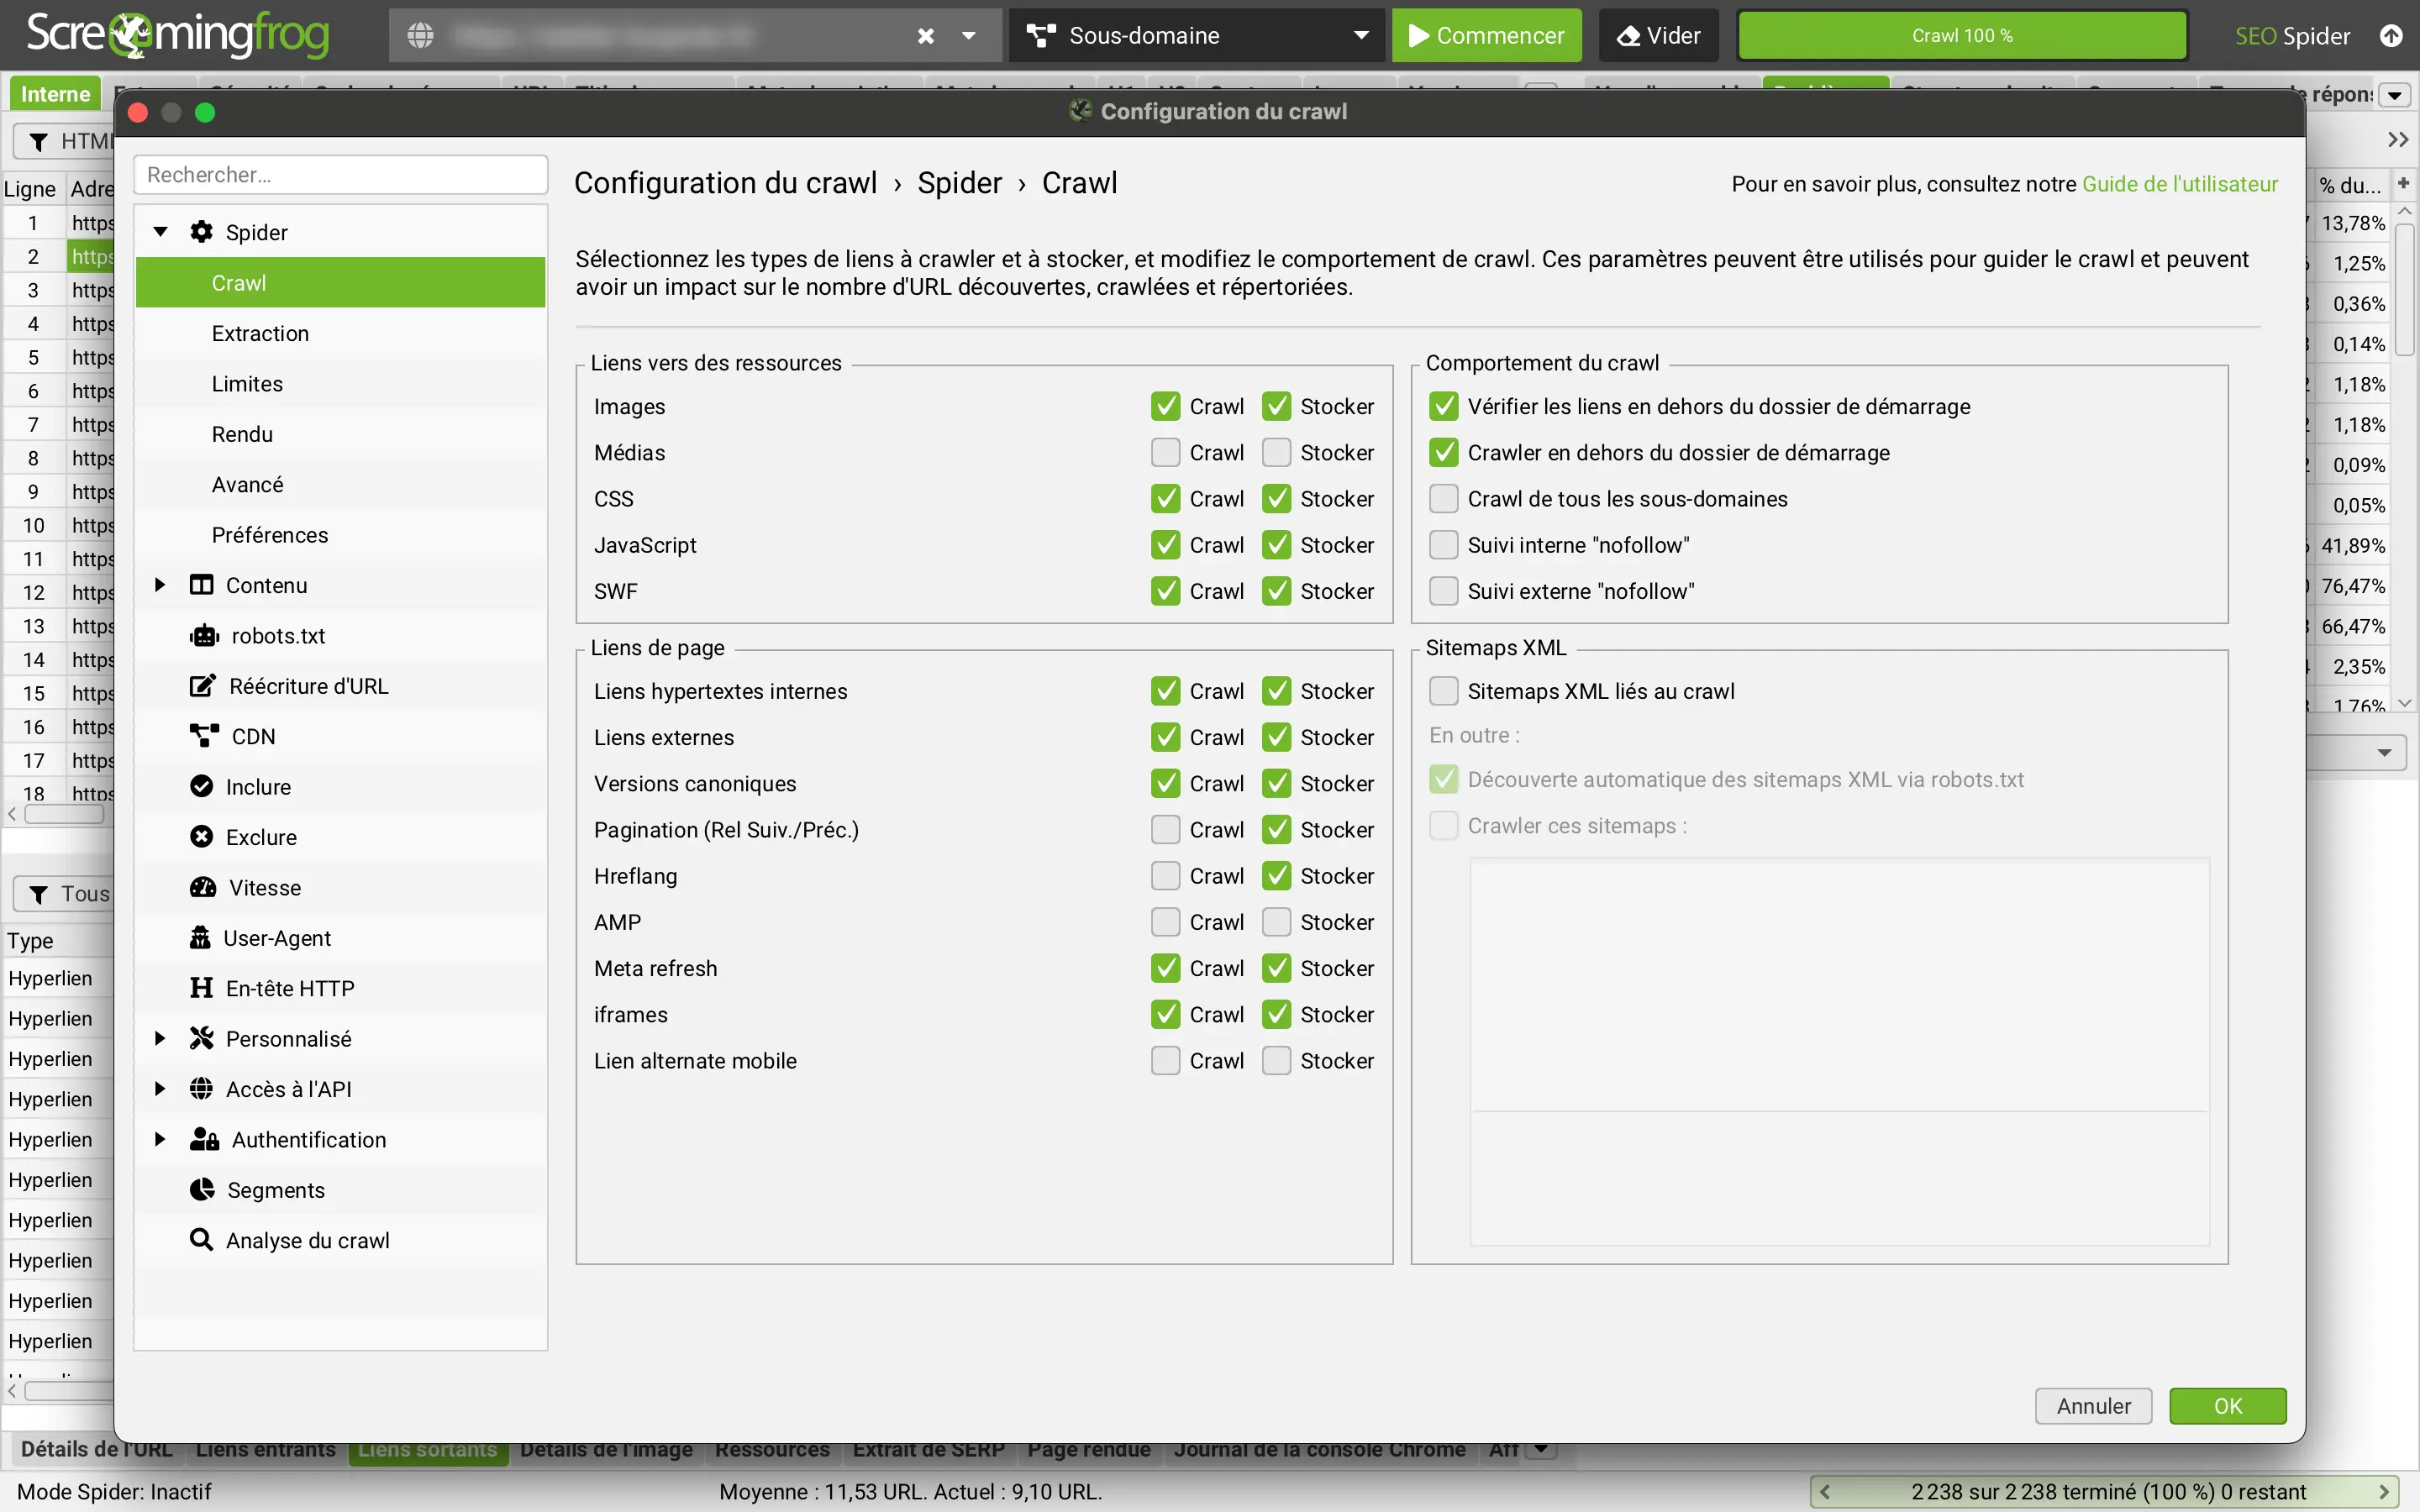Switch to the Interne tab
Screen dimensions: 2420x1512
(x=56, y=94)
